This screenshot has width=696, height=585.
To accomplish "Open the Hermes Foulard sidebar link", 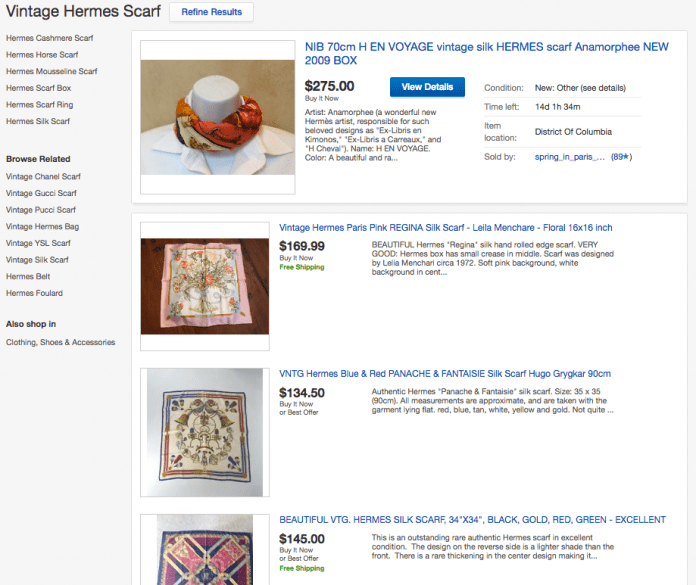I will 34,293.
